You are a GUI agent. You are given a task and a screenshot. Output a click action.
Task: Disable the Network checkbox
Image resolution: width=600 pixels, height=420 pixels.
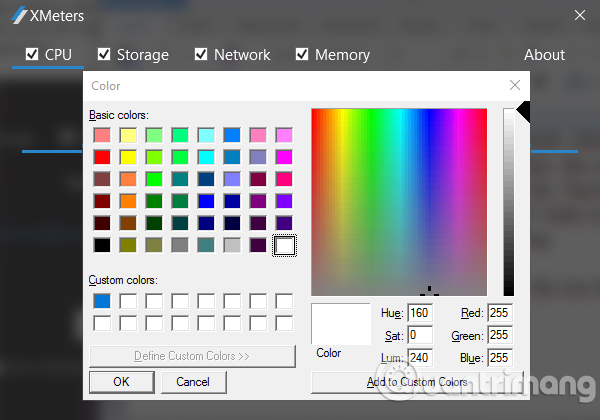click(x=201, y=54)
